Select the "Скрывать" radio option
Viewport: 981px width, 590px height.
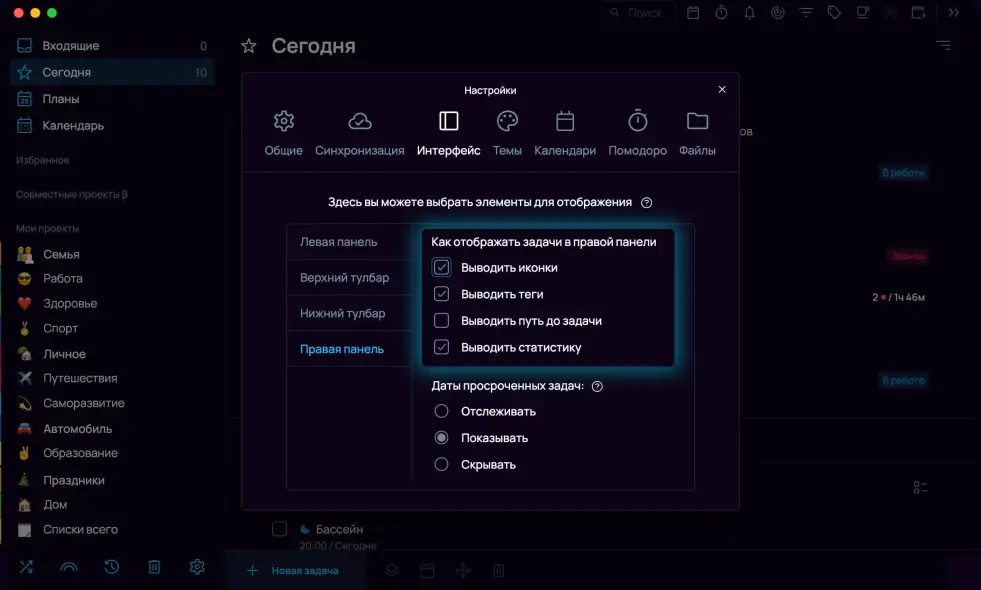[441, 464]
